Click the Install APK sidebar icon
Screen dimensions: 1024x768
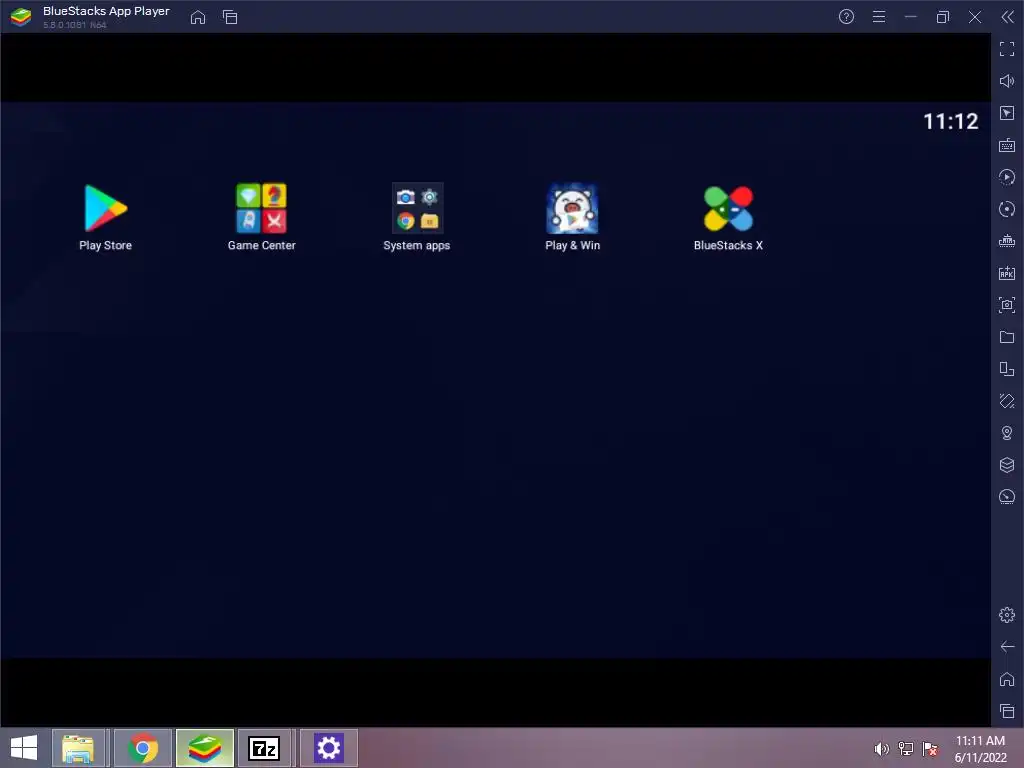coord(1007,273)
